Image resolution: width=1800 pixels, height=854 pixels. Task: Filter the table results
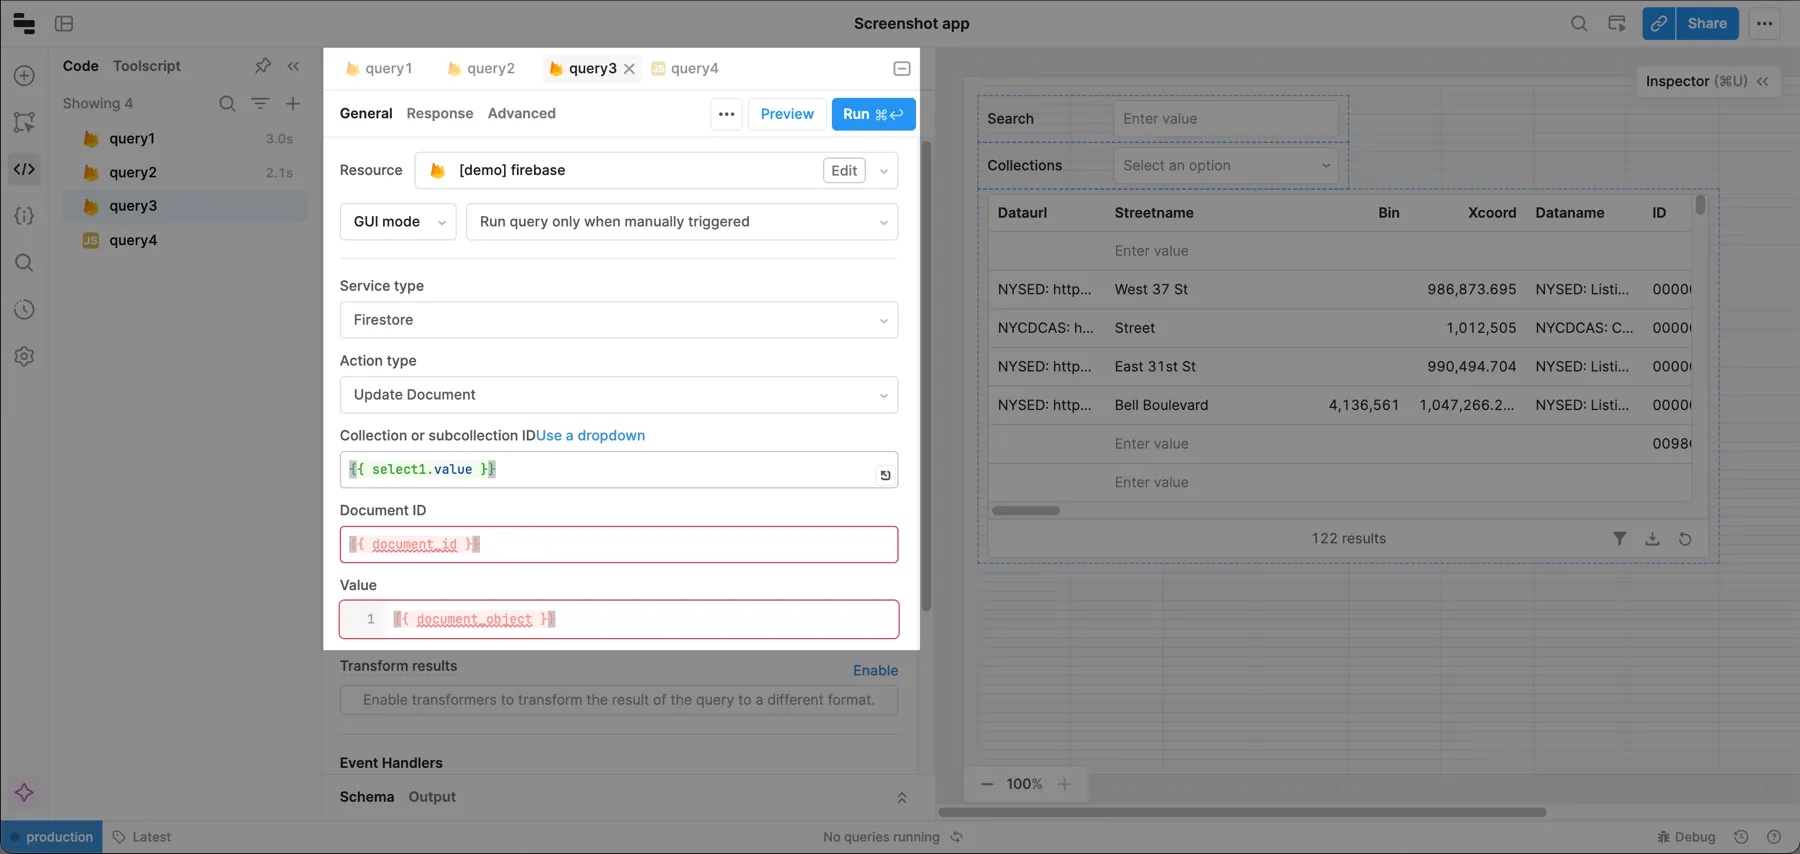[x=1619, y=538]
